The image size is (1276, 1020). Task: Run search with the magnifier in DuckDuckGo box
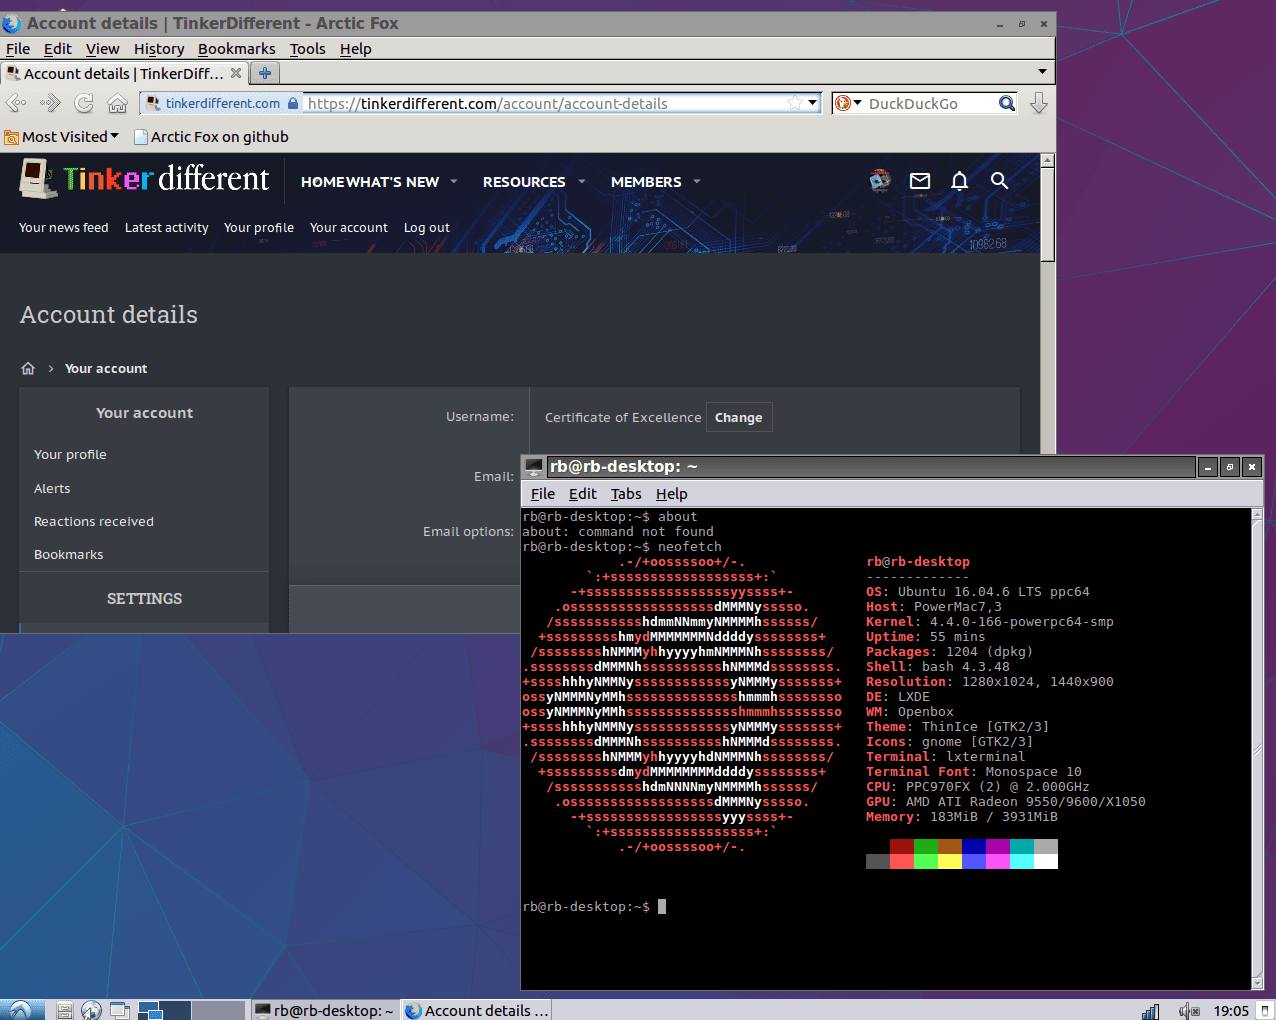(x=1007, y=103)
